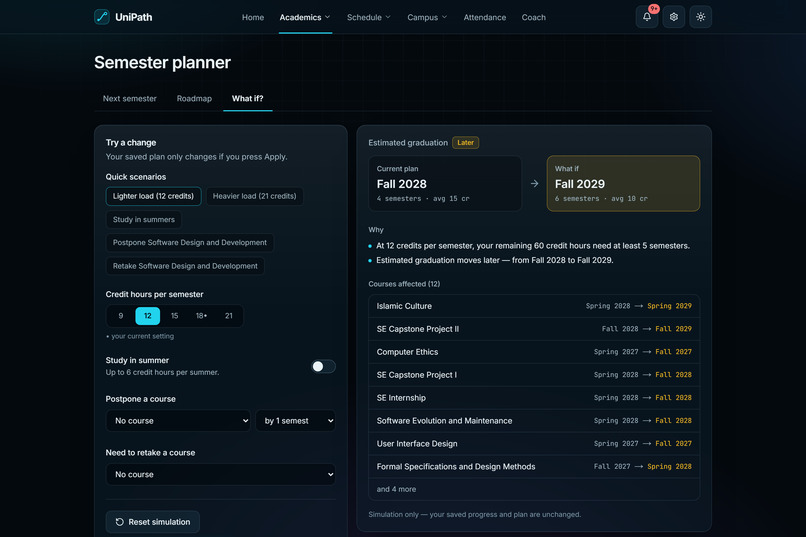Image resolution: width=806 pixels, height=537 pixels.
Task: Toggle light theme sun icon
Action: 700,17
